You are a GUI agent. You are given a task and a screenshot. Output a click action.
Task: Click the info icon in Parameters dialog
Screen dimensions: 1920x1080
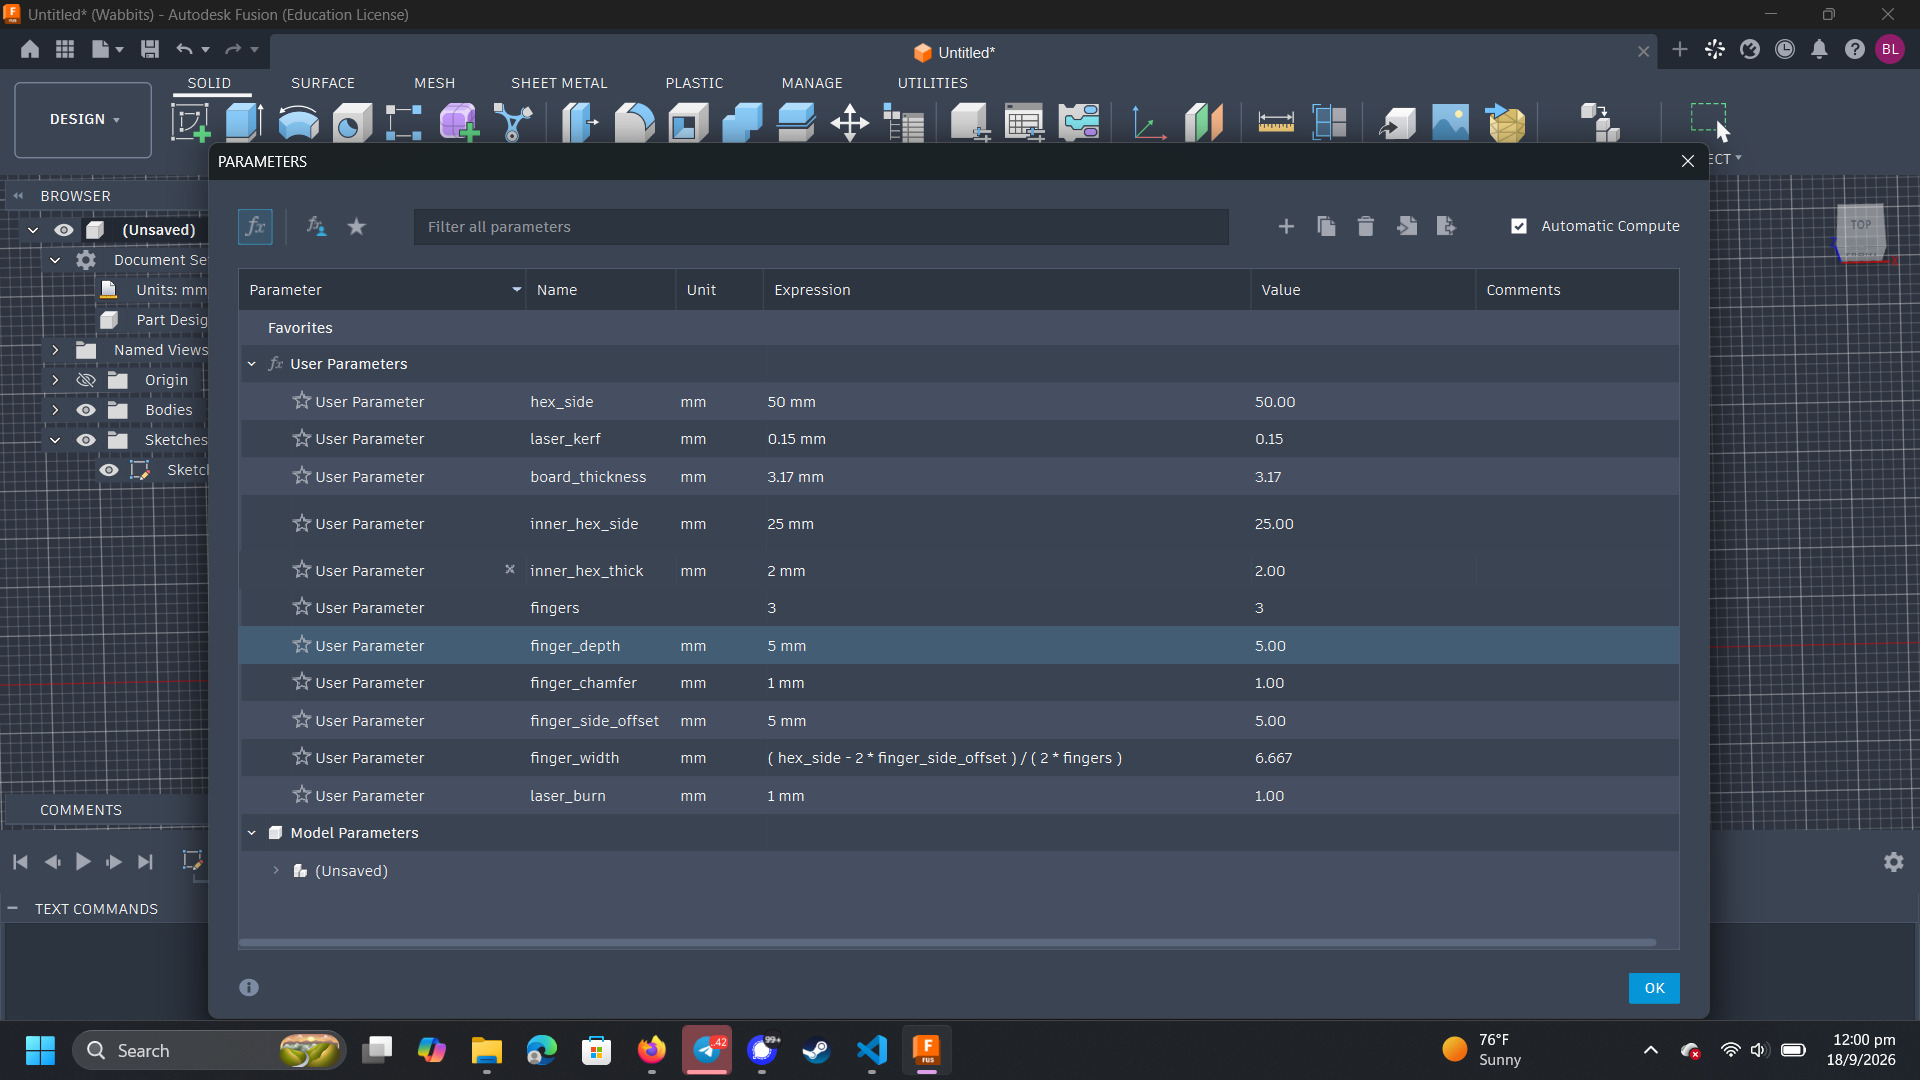tap(249, 987)
